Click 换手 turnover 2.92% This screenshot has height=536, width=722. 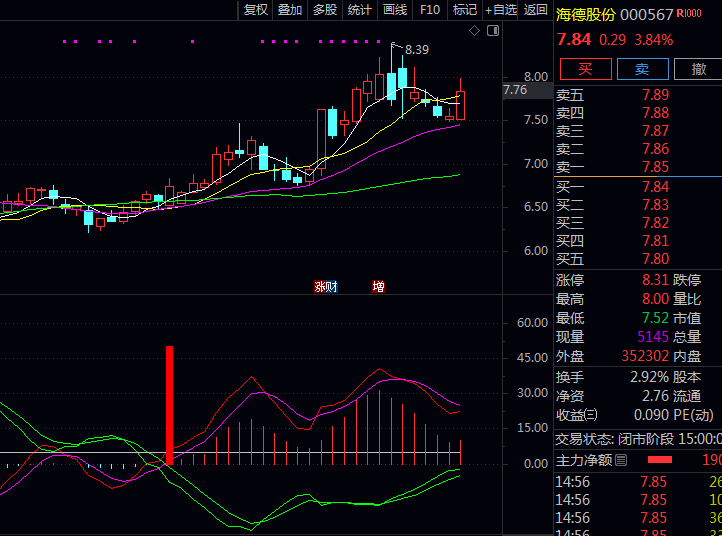click(649, 377)
